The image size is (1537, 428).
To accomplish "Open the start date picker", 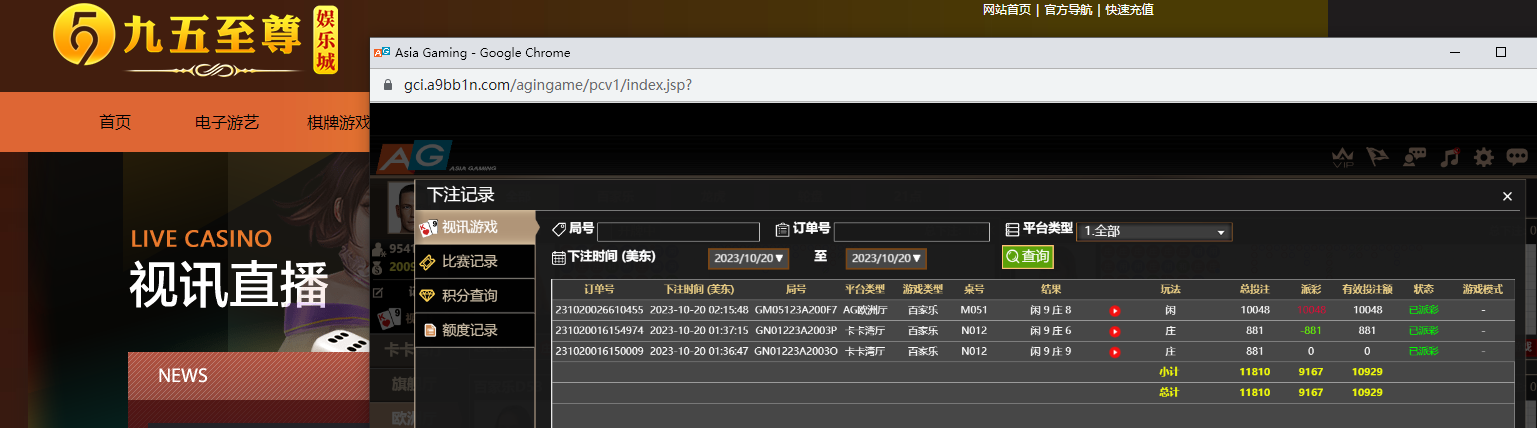I will point(749,258).
